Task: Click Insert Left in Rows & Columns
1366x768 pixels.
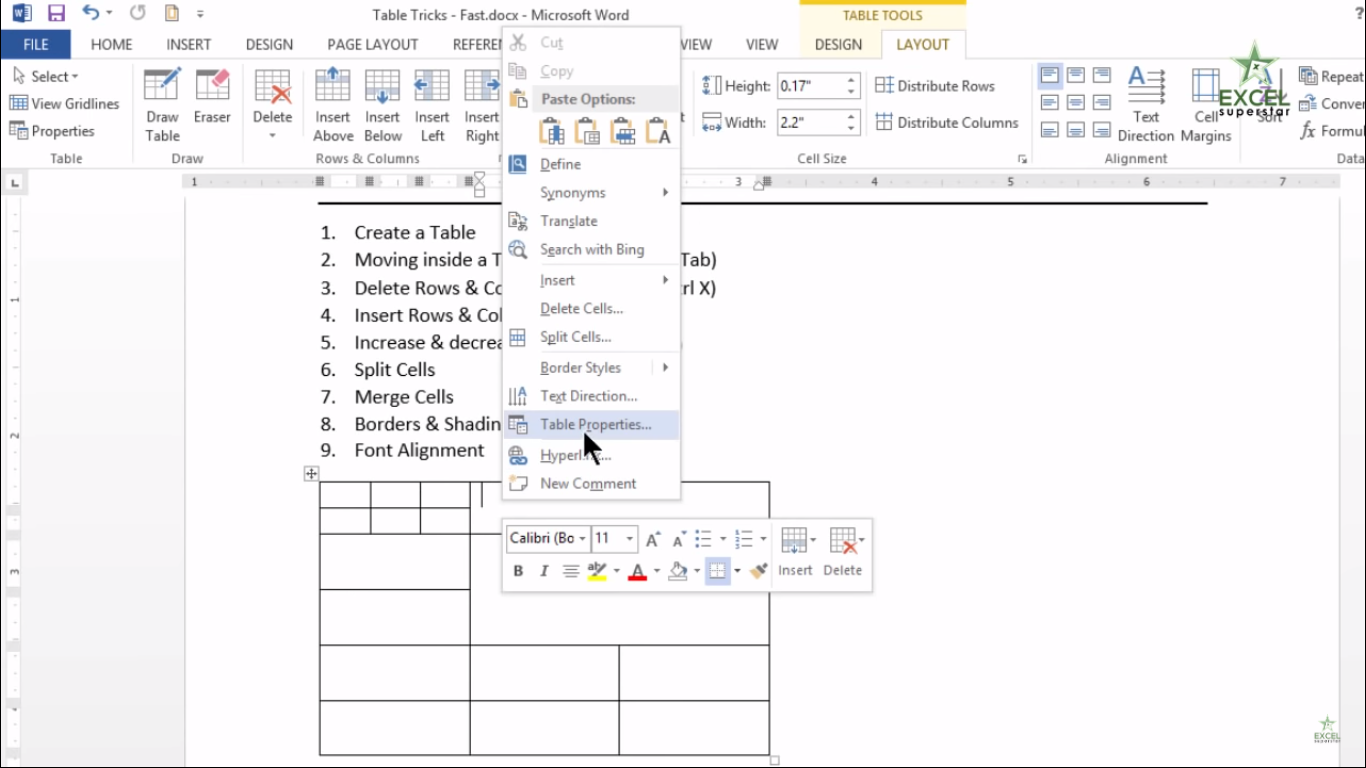Action: tap(432, 106)
